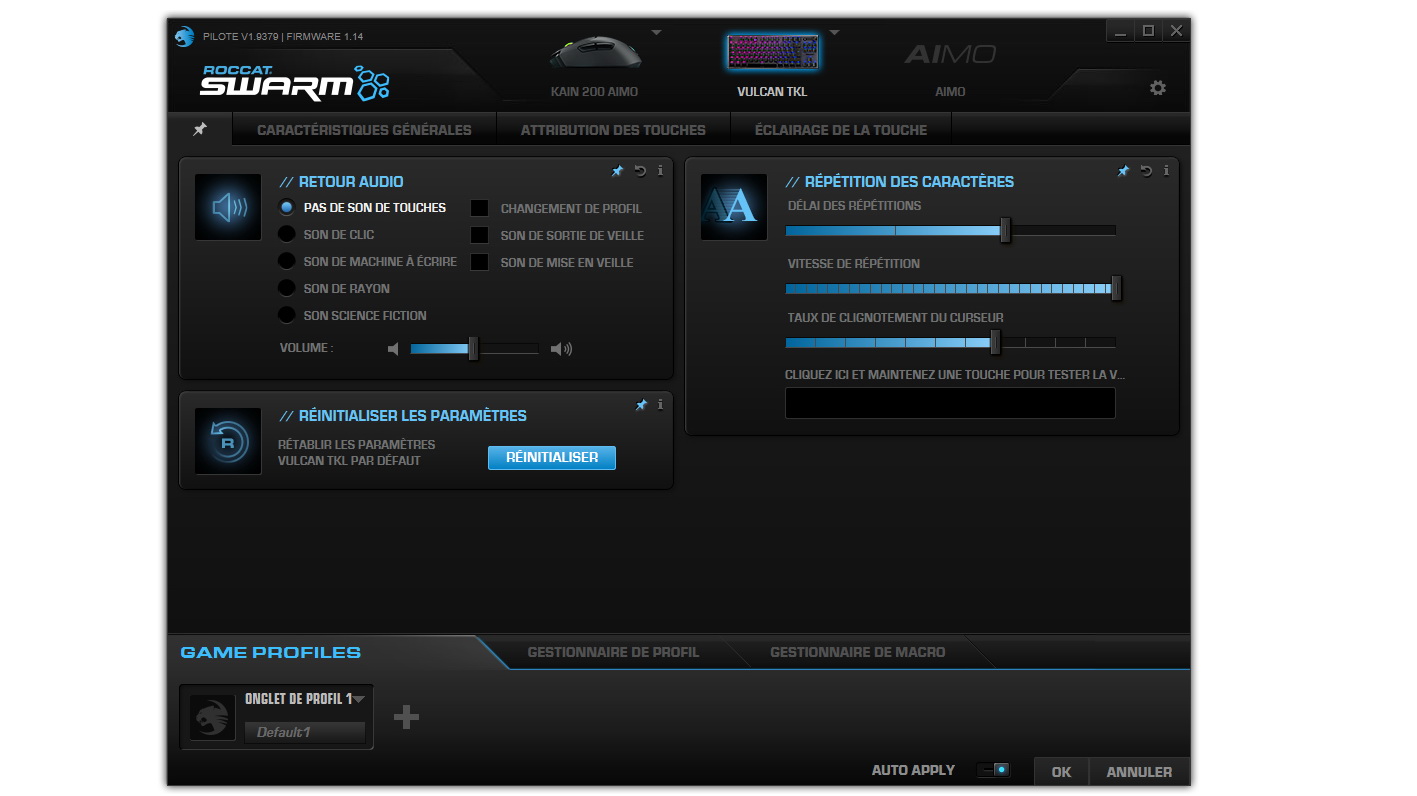Click the muted speaker icon beside the volume slider
The image size is (1417, 796).
click(x=392, y=348)
